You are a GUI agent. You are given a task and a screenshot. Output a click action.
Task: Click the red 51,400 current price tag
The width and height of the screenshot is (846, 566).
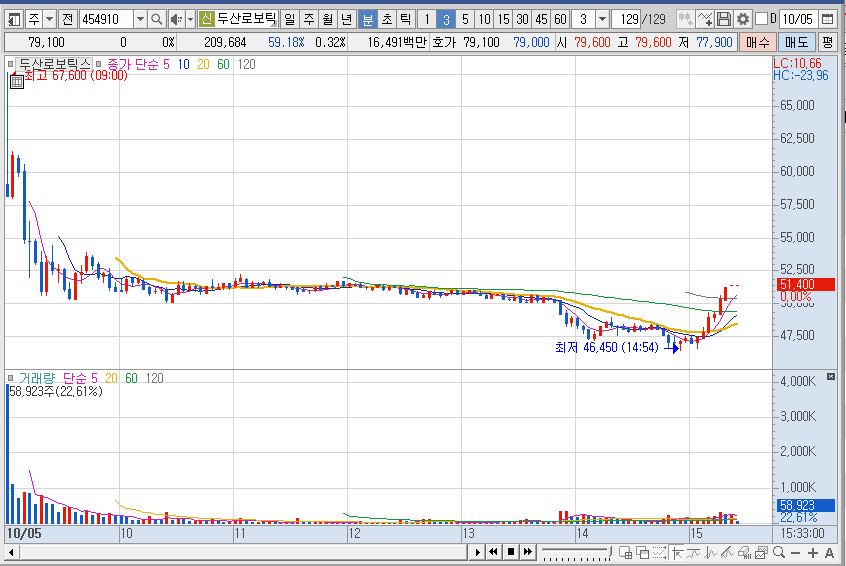806,284
